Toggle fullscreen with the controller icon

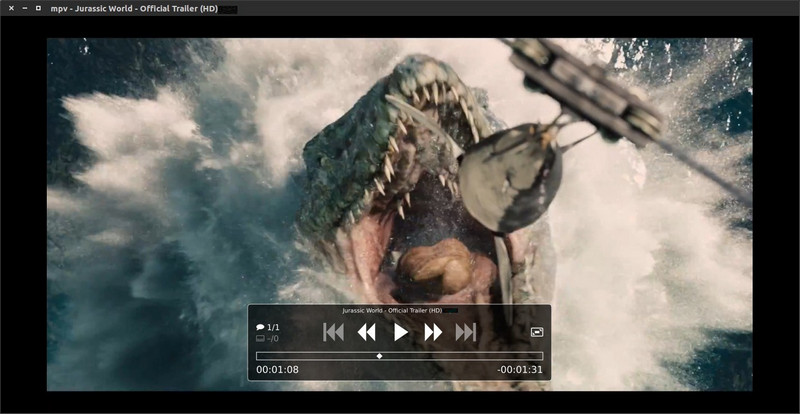[x=537, y=331]
